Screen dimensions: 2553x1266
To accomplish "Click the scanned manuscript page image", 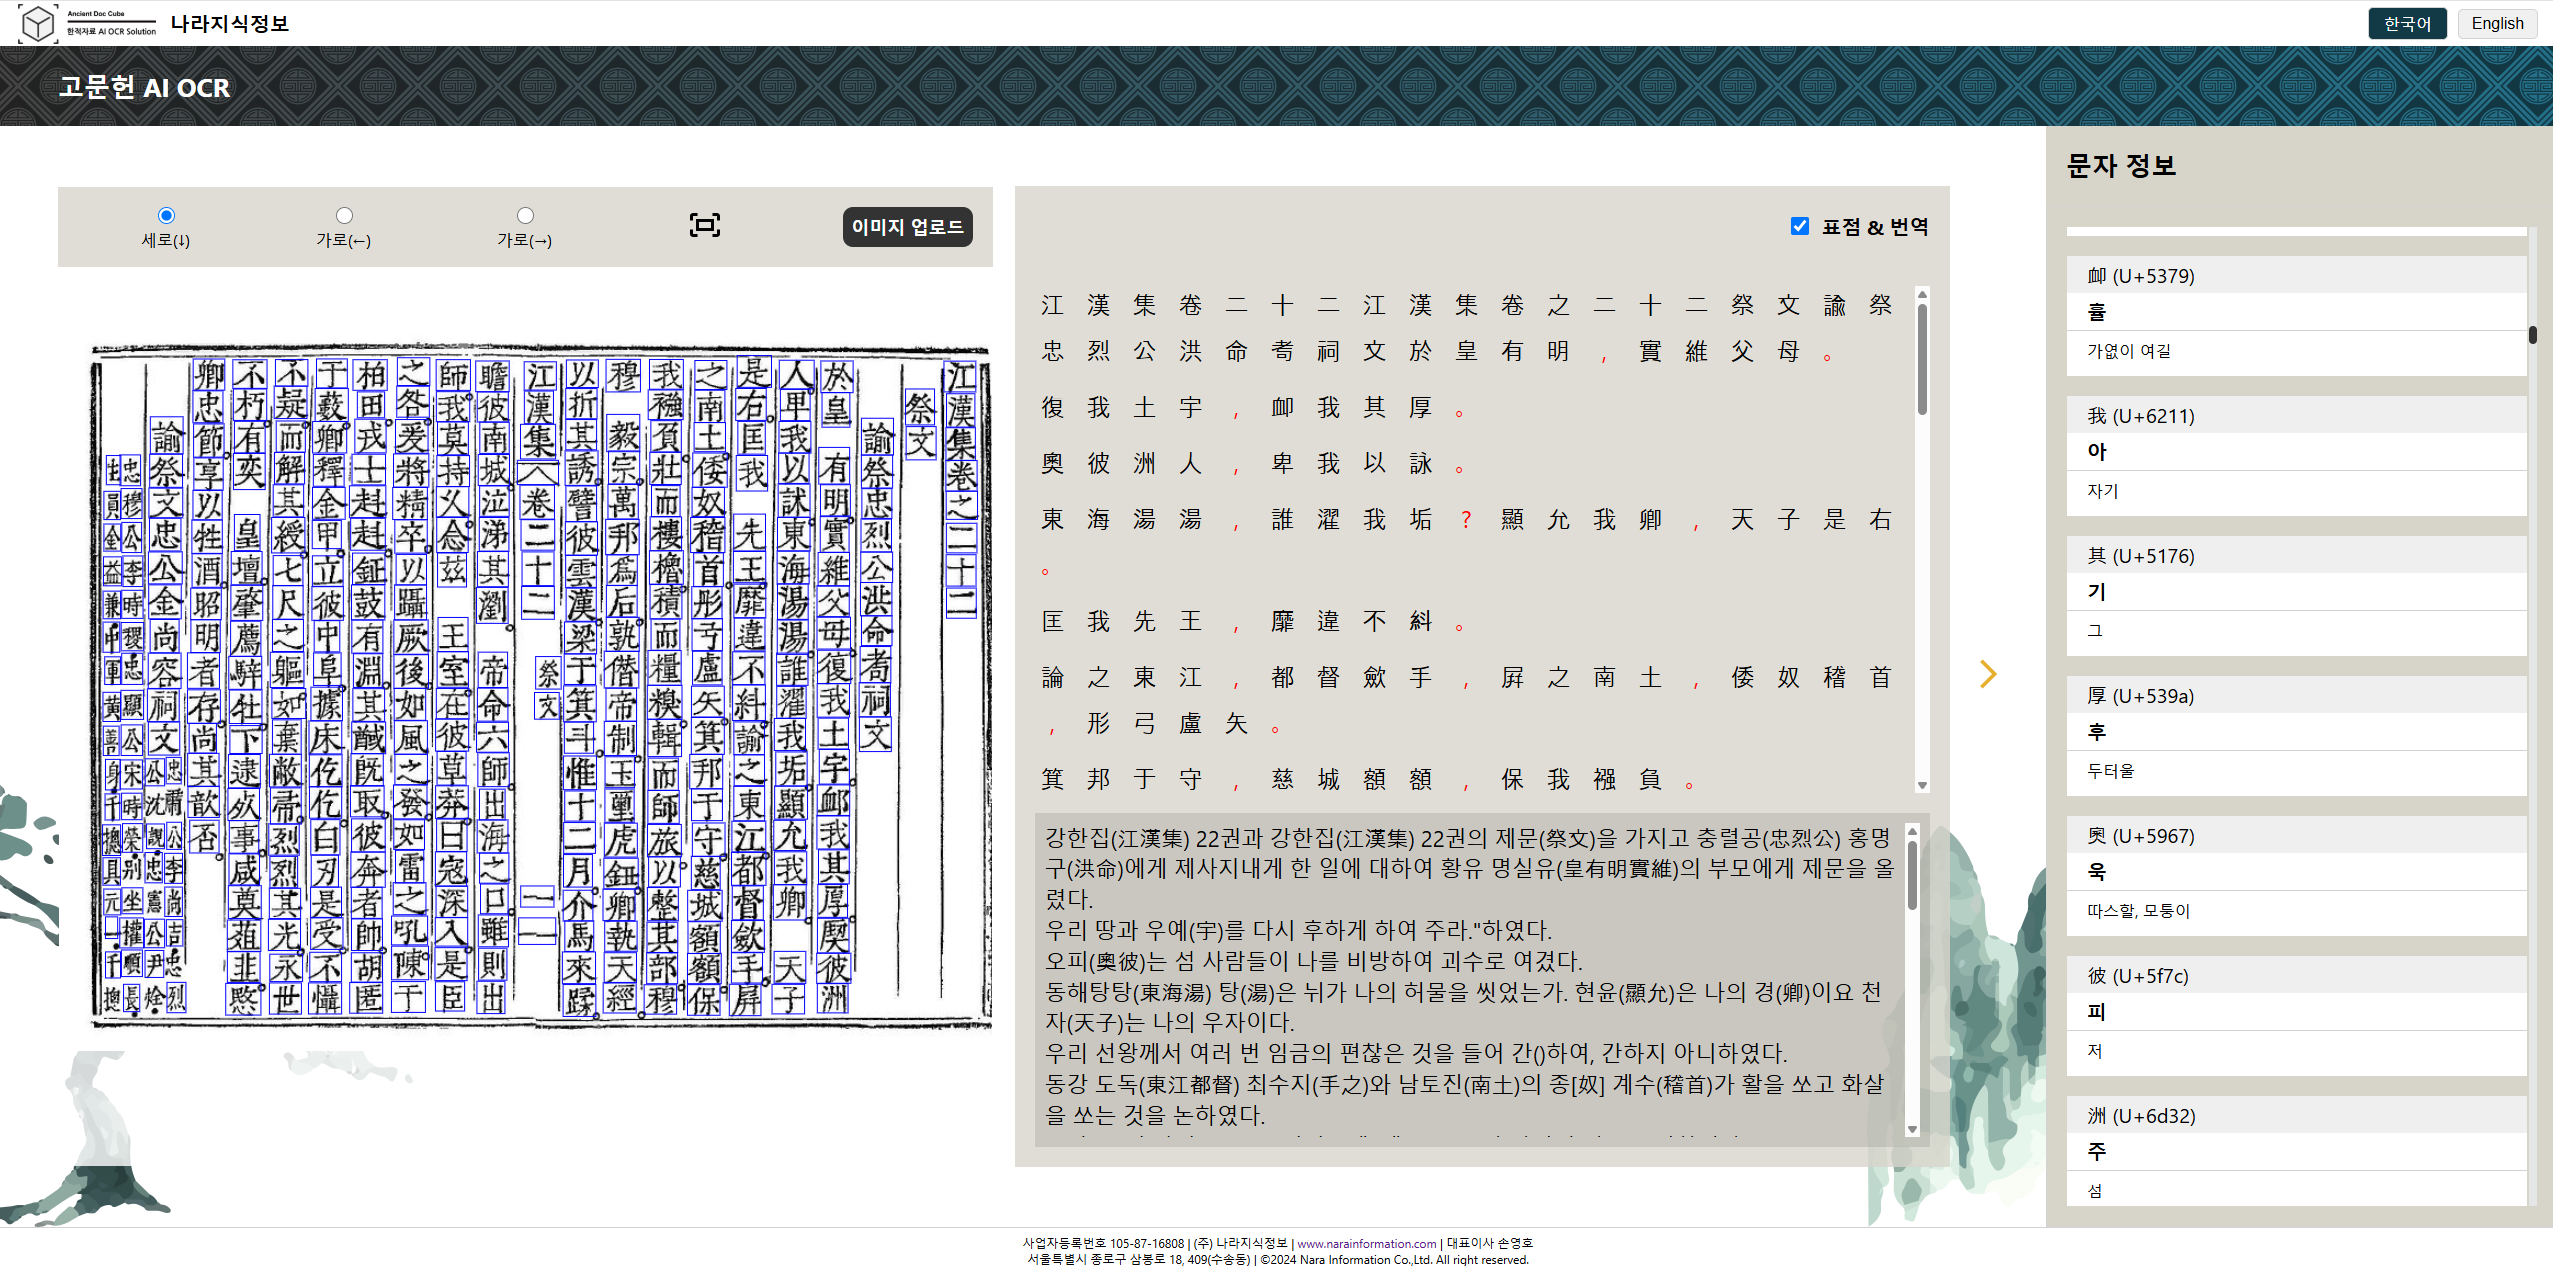I will tap(540, 686).
